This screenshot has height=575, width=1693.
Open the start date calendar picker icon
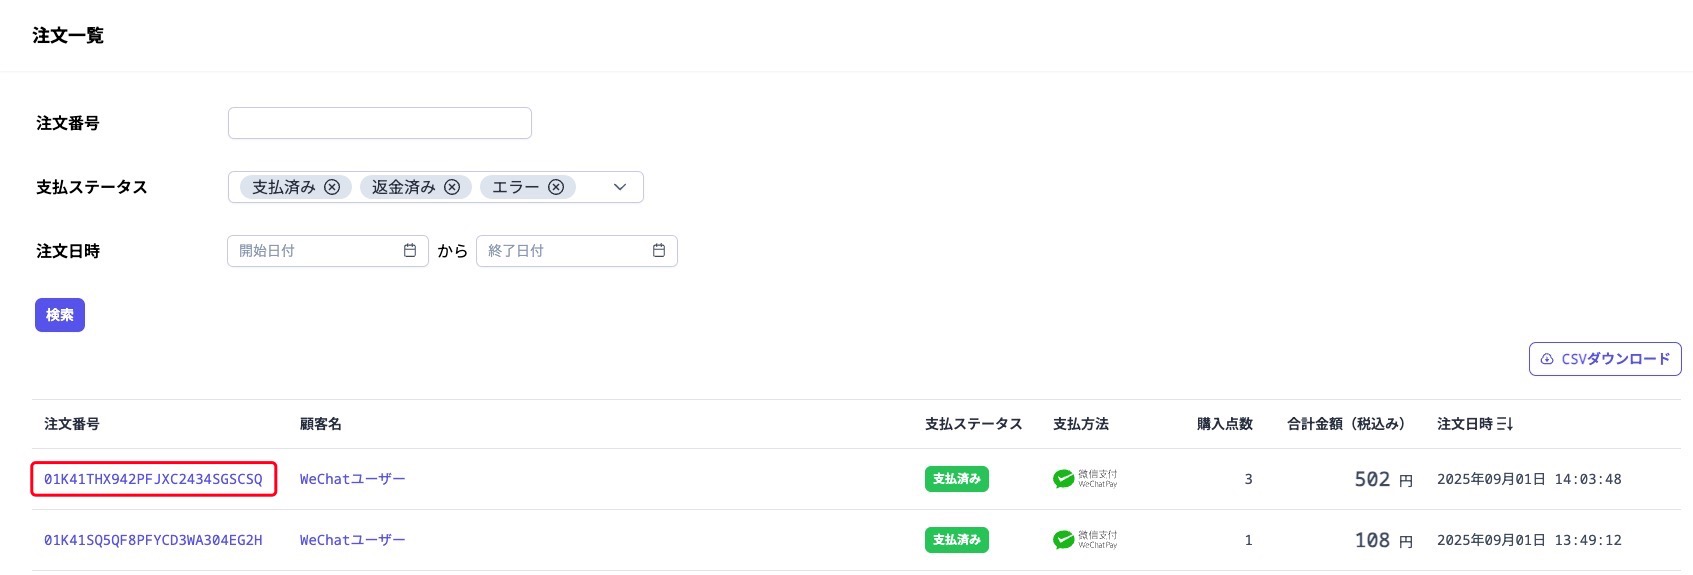coord(410,251)
